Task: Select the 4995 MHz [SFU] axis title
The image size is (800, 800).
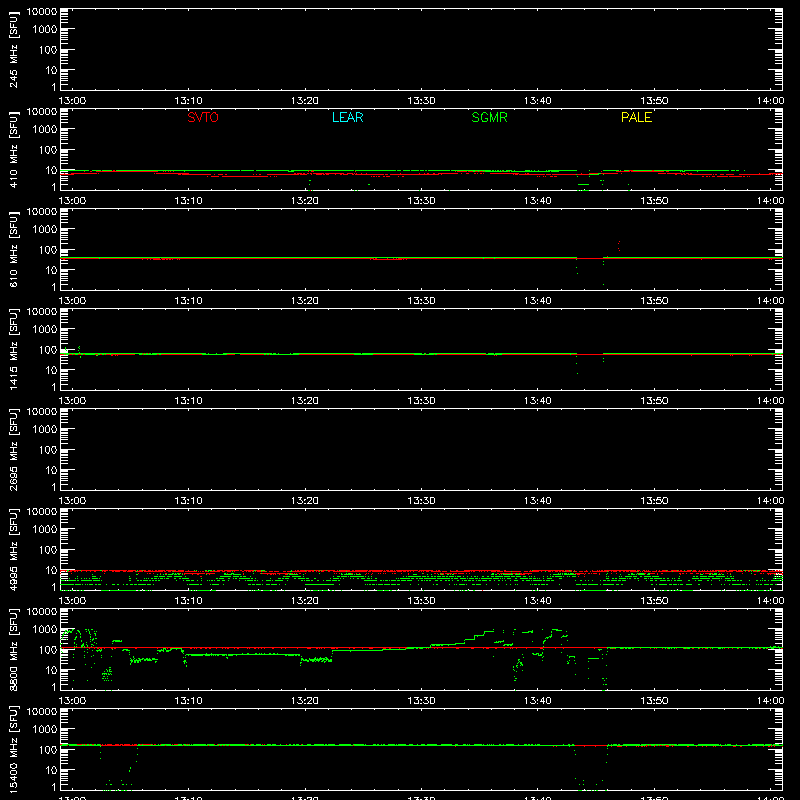Action: point(13,549)
